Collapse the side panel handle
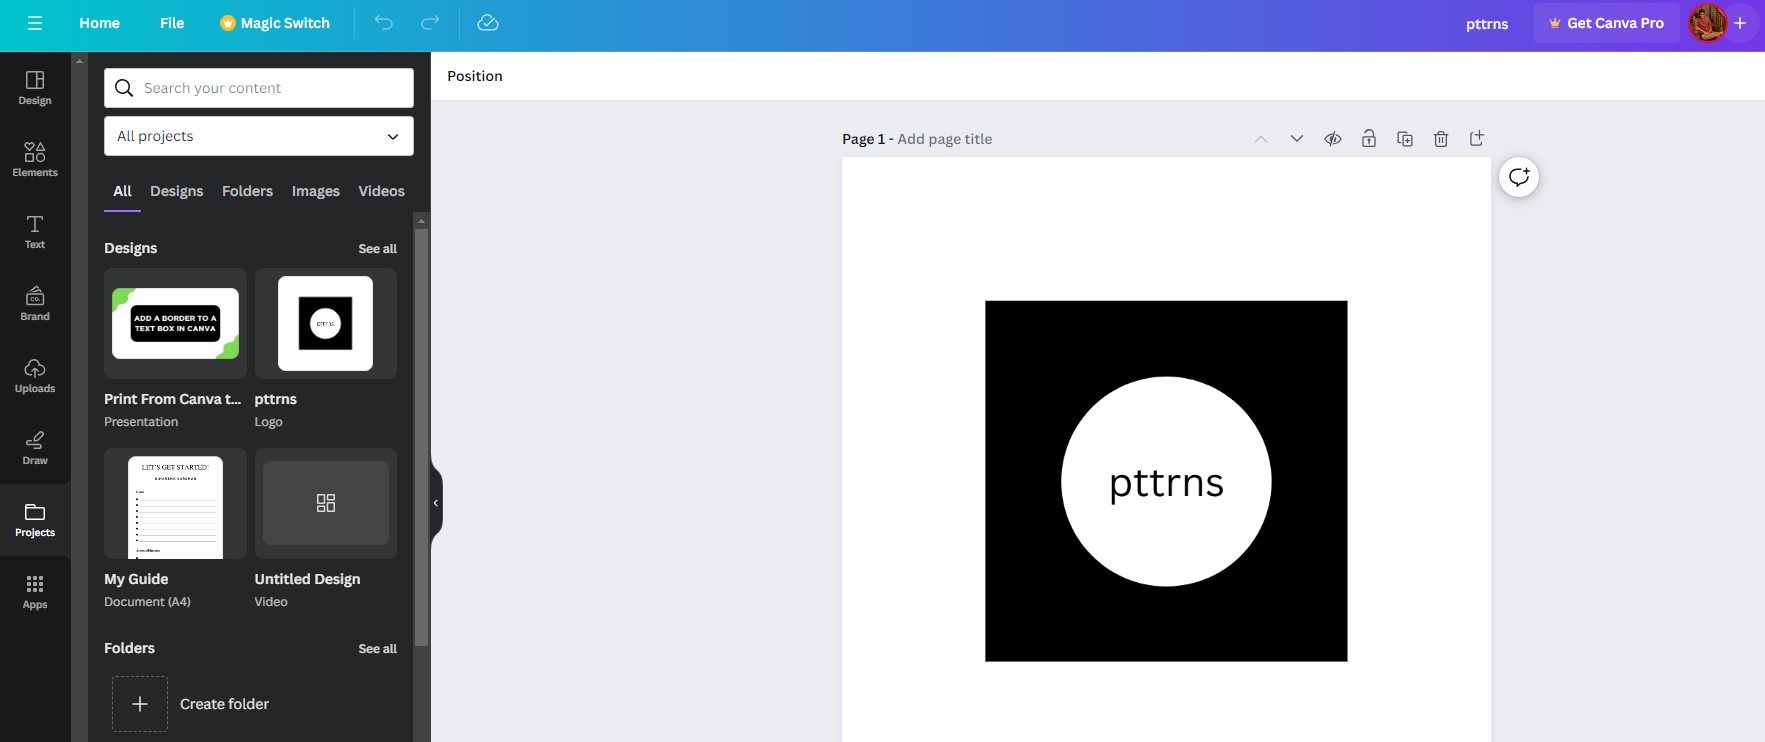Screen dimensions: 1765x742 pyautogui.click(x=436, y=503)
